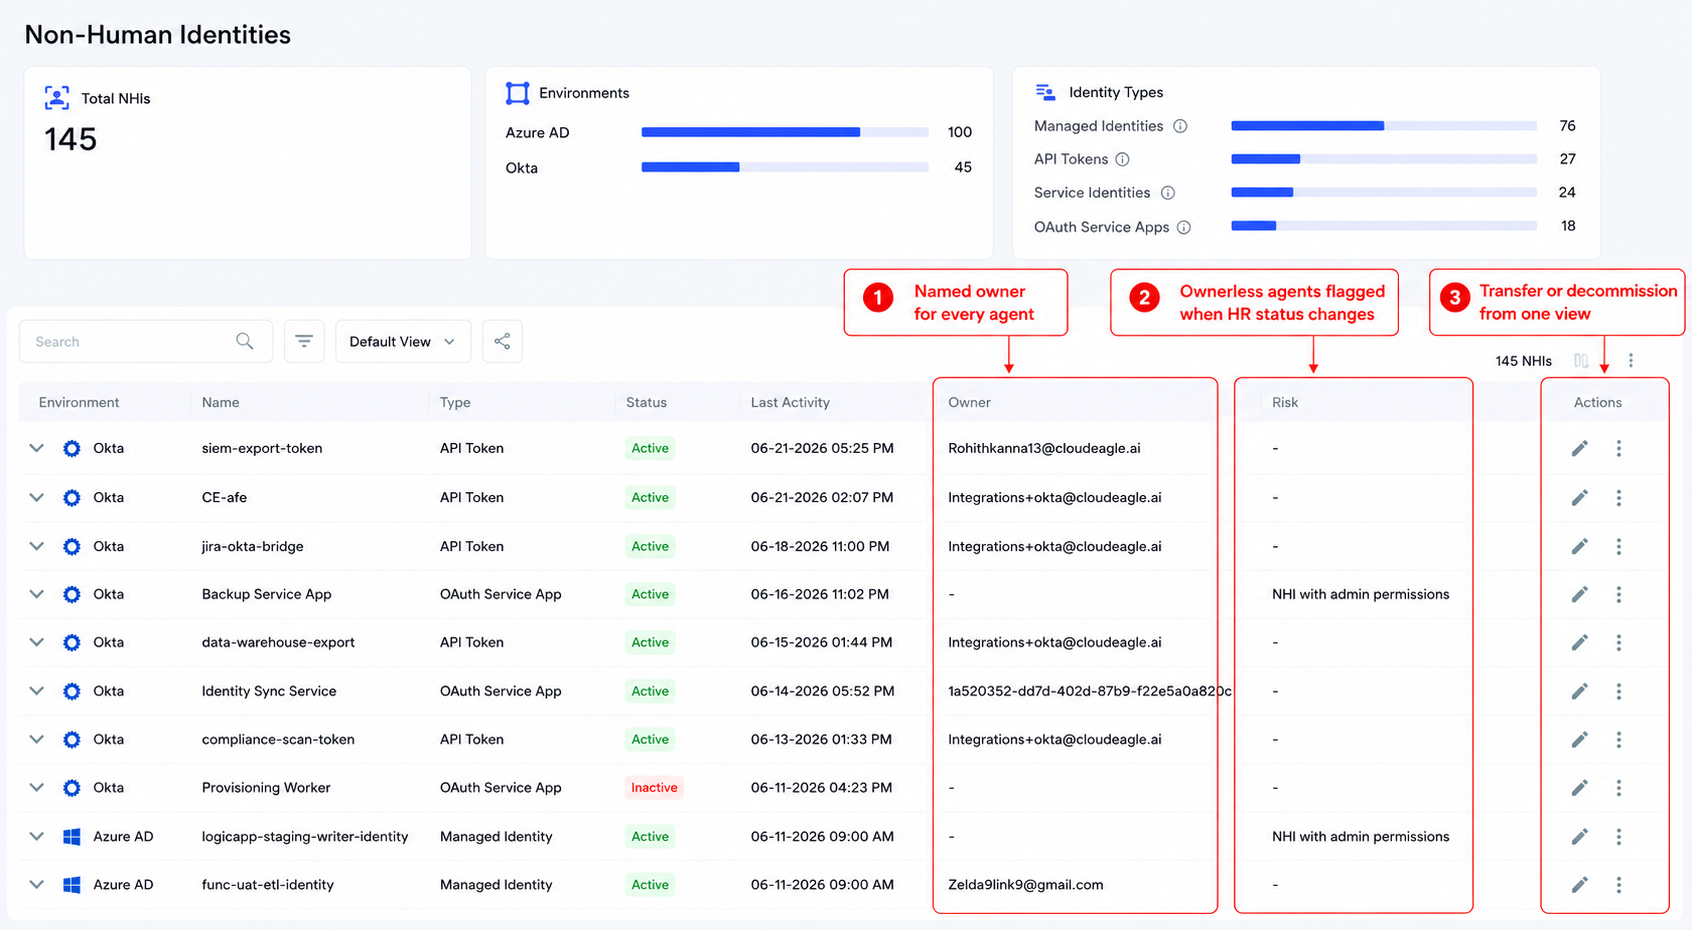Expand the data-warehouse-export row
1692x930 pixels.
point(37,642)
